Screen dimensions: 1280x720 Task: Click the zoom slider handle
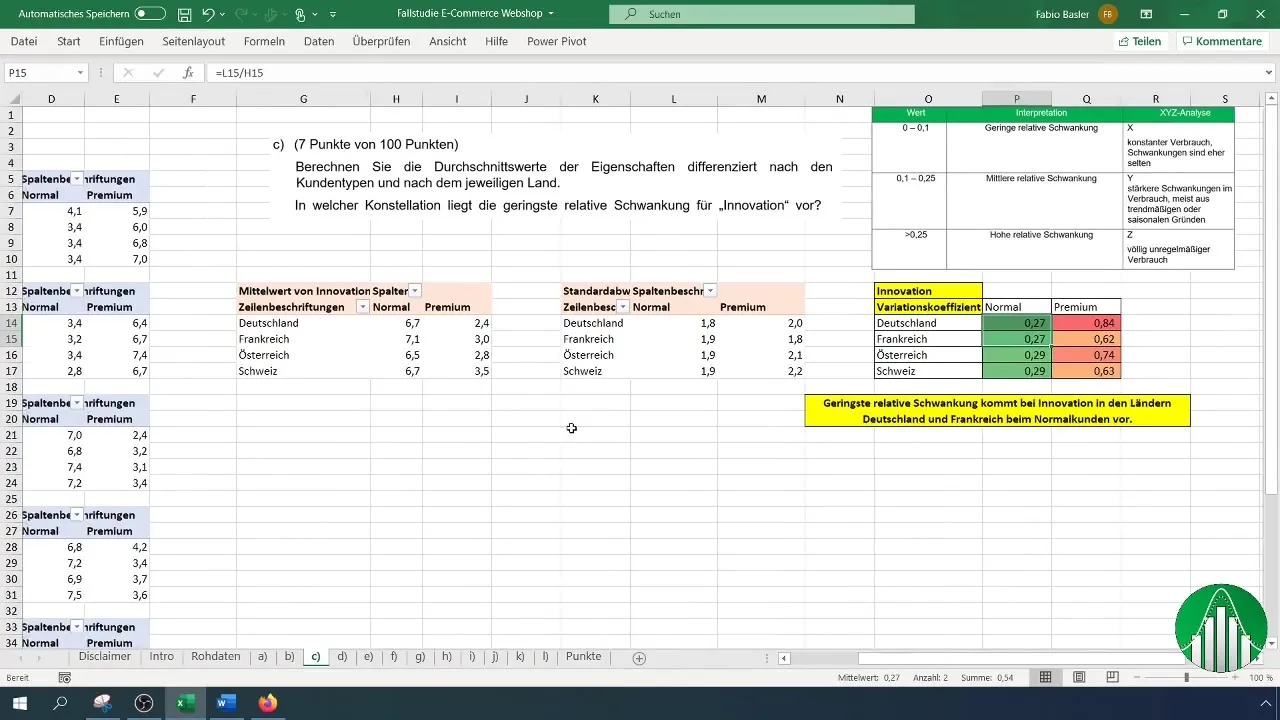tap(1186, 677)
